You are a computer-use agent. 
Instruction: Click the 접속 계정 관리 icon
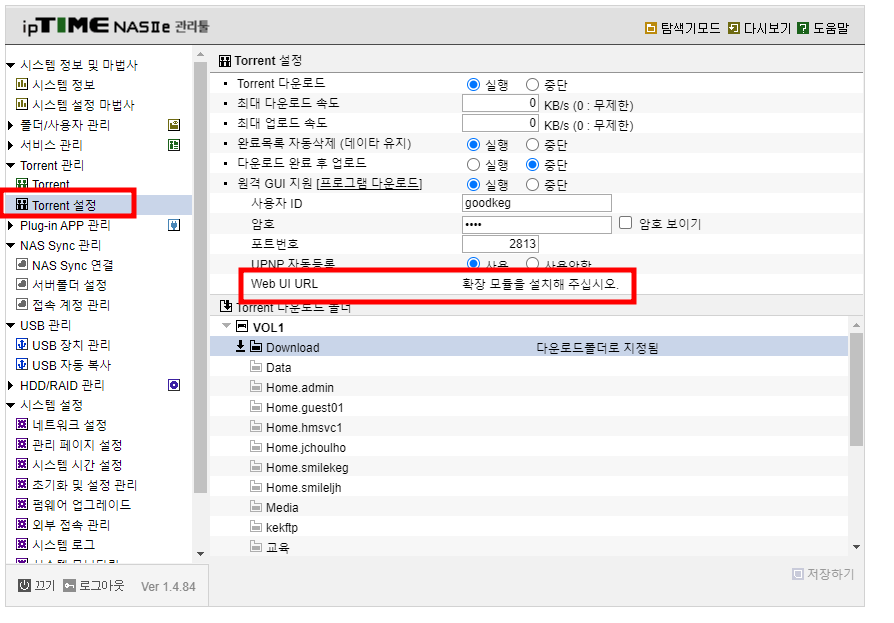[22, 304]
